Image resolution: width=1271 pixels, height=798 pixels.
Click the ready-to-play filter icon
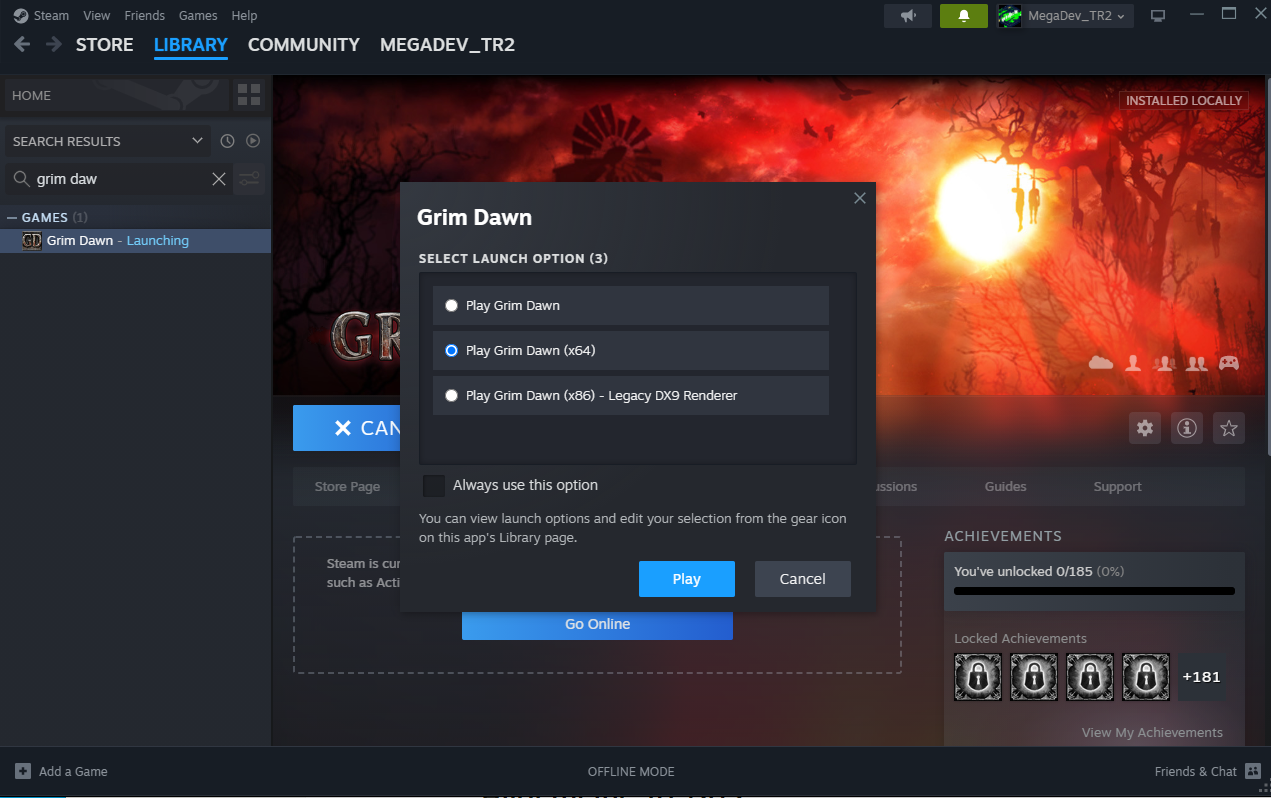(x=253, y=141)
